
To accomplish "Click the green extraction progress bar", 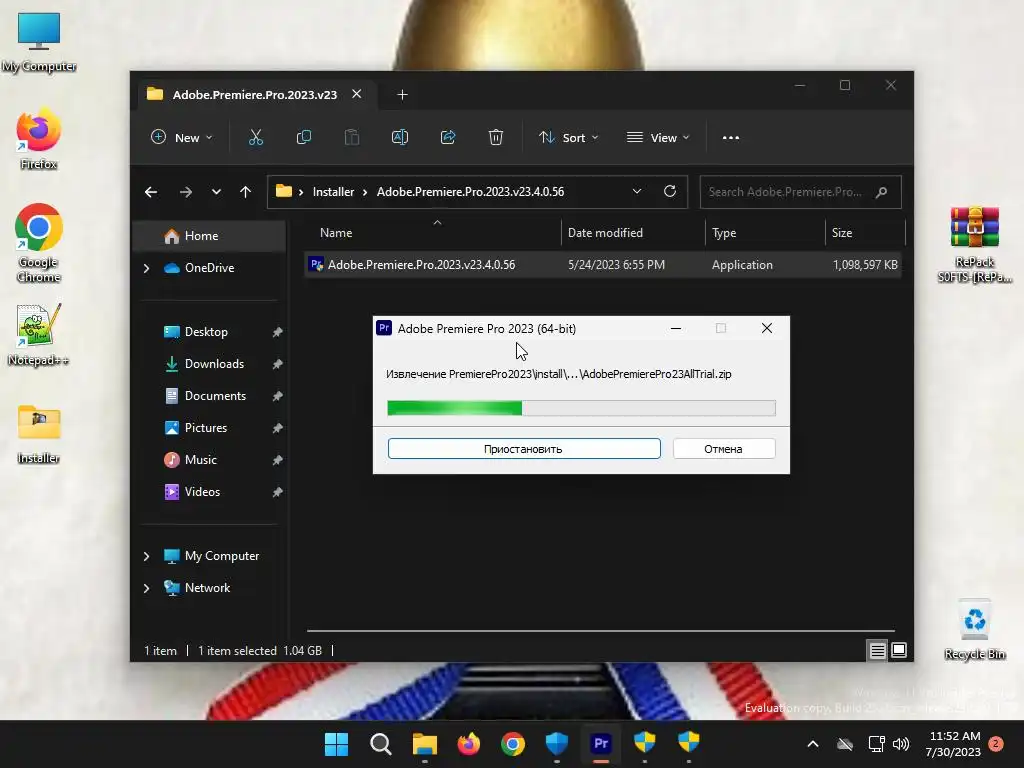I will pyautogui.click(x=581, y=408).
